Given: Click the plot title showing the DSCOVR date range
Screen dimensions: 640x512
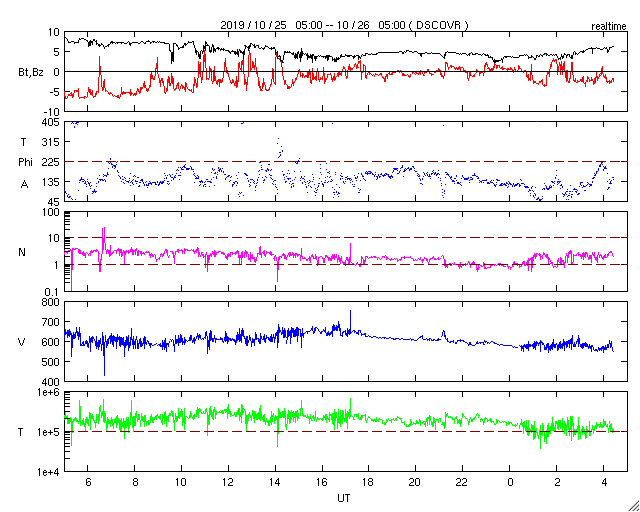Looking at the screenshot, I should click(x=344, y=25).
